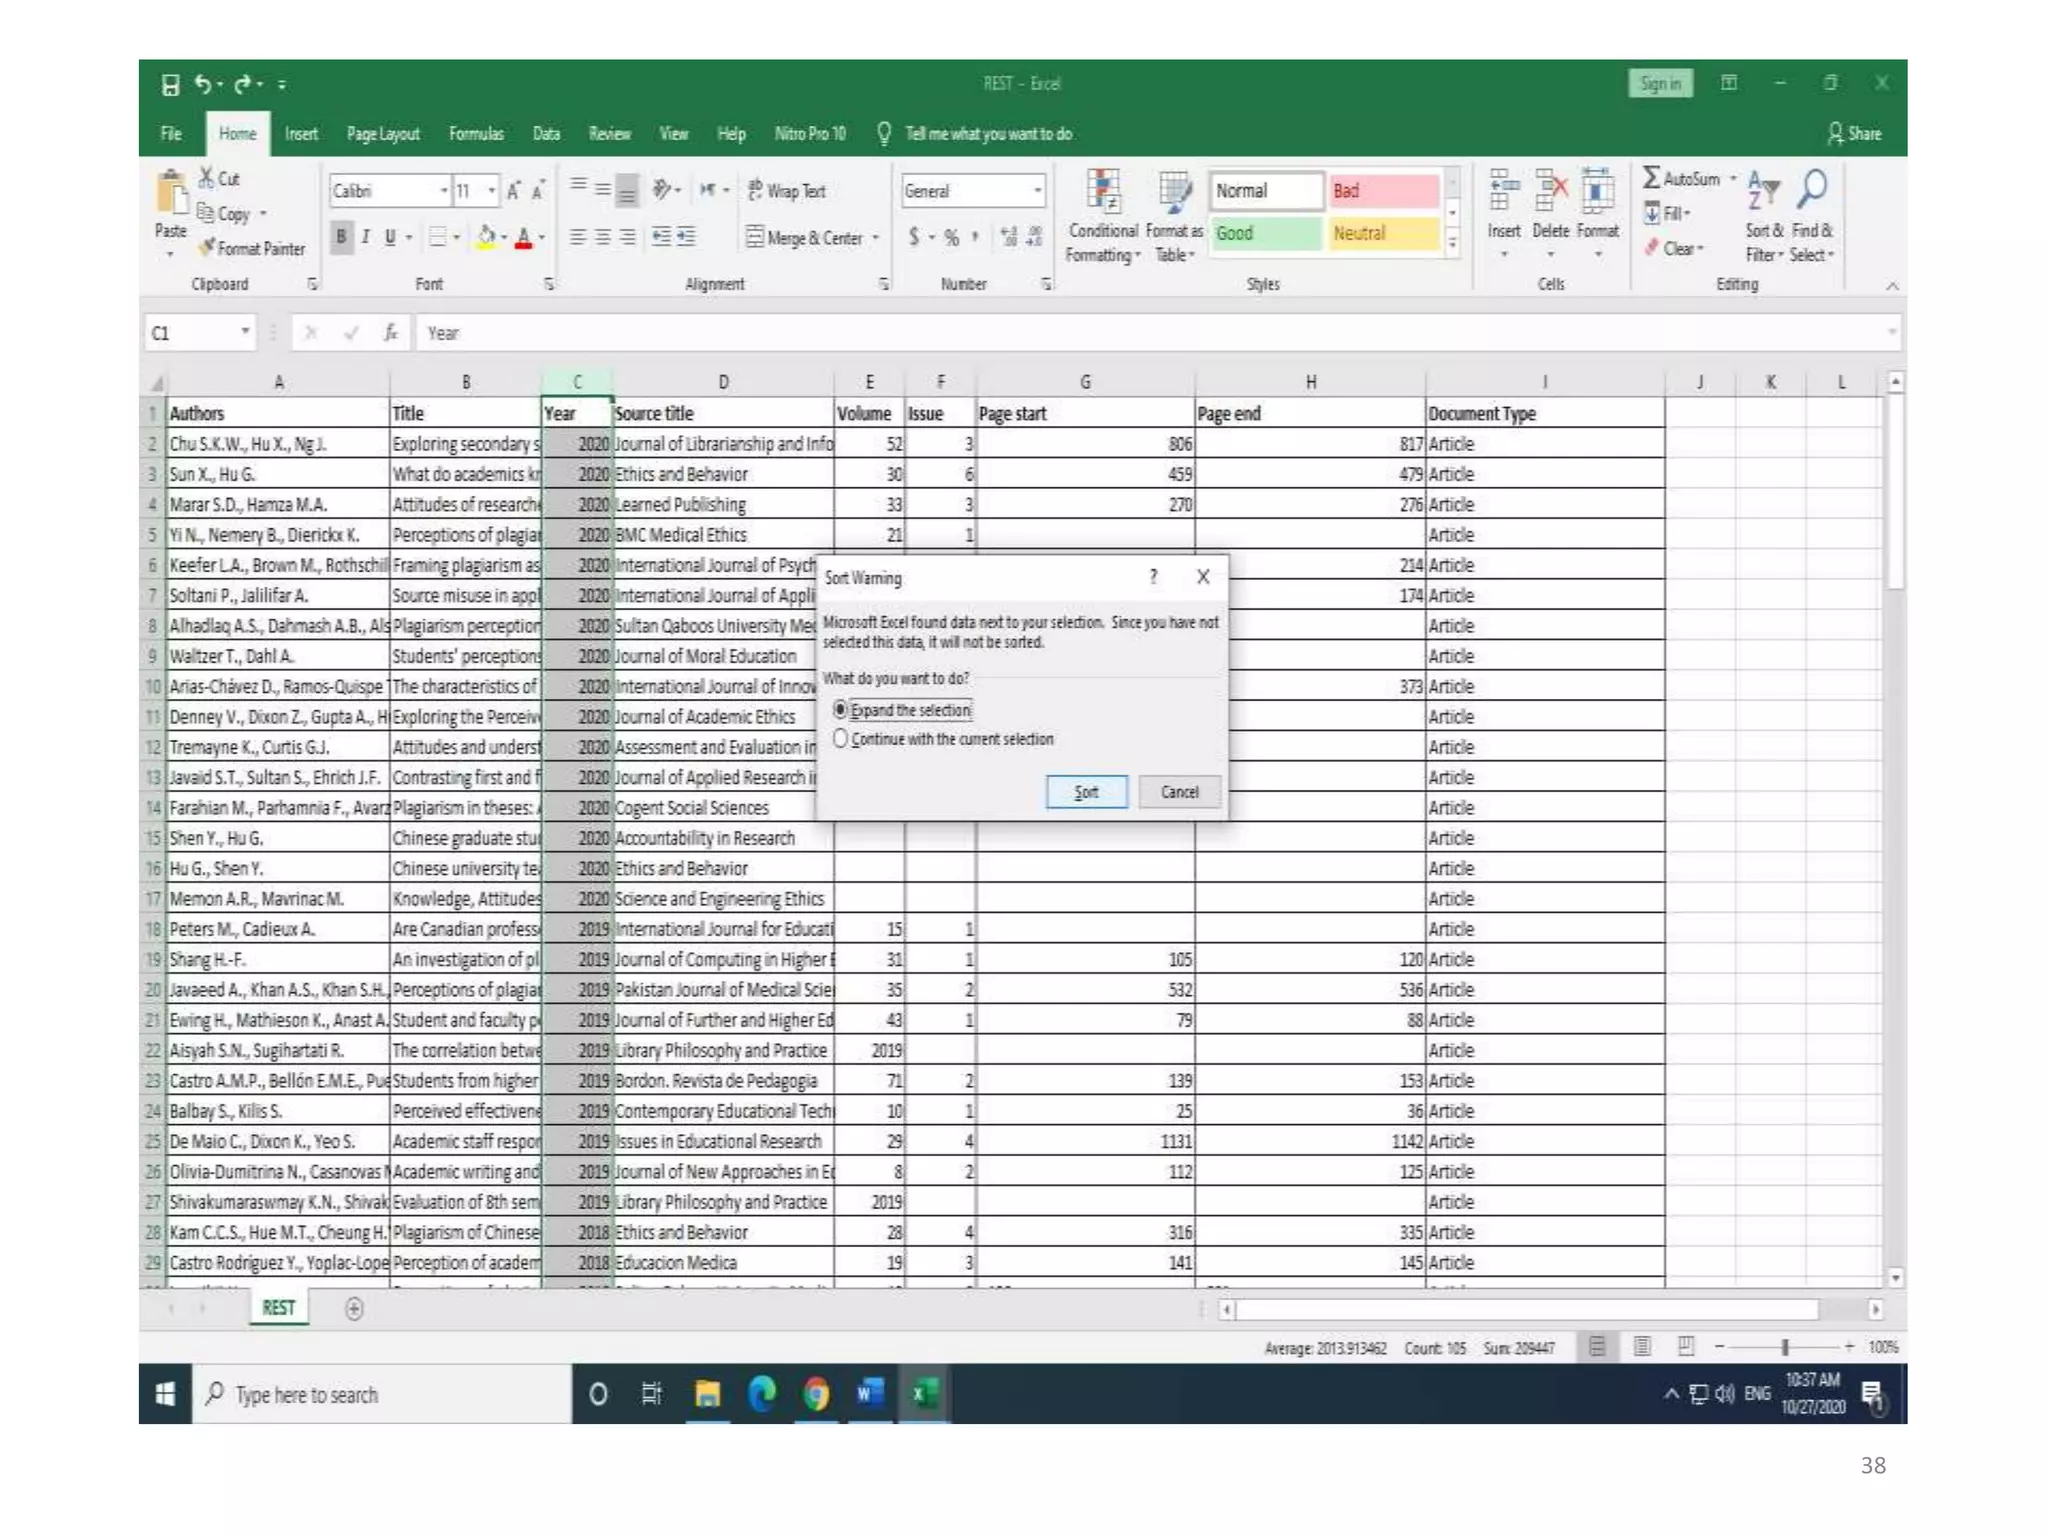Cancel the Sort Warning dialog
The width and height of the screenshot is (2048, 1536).
point(1179,791)
